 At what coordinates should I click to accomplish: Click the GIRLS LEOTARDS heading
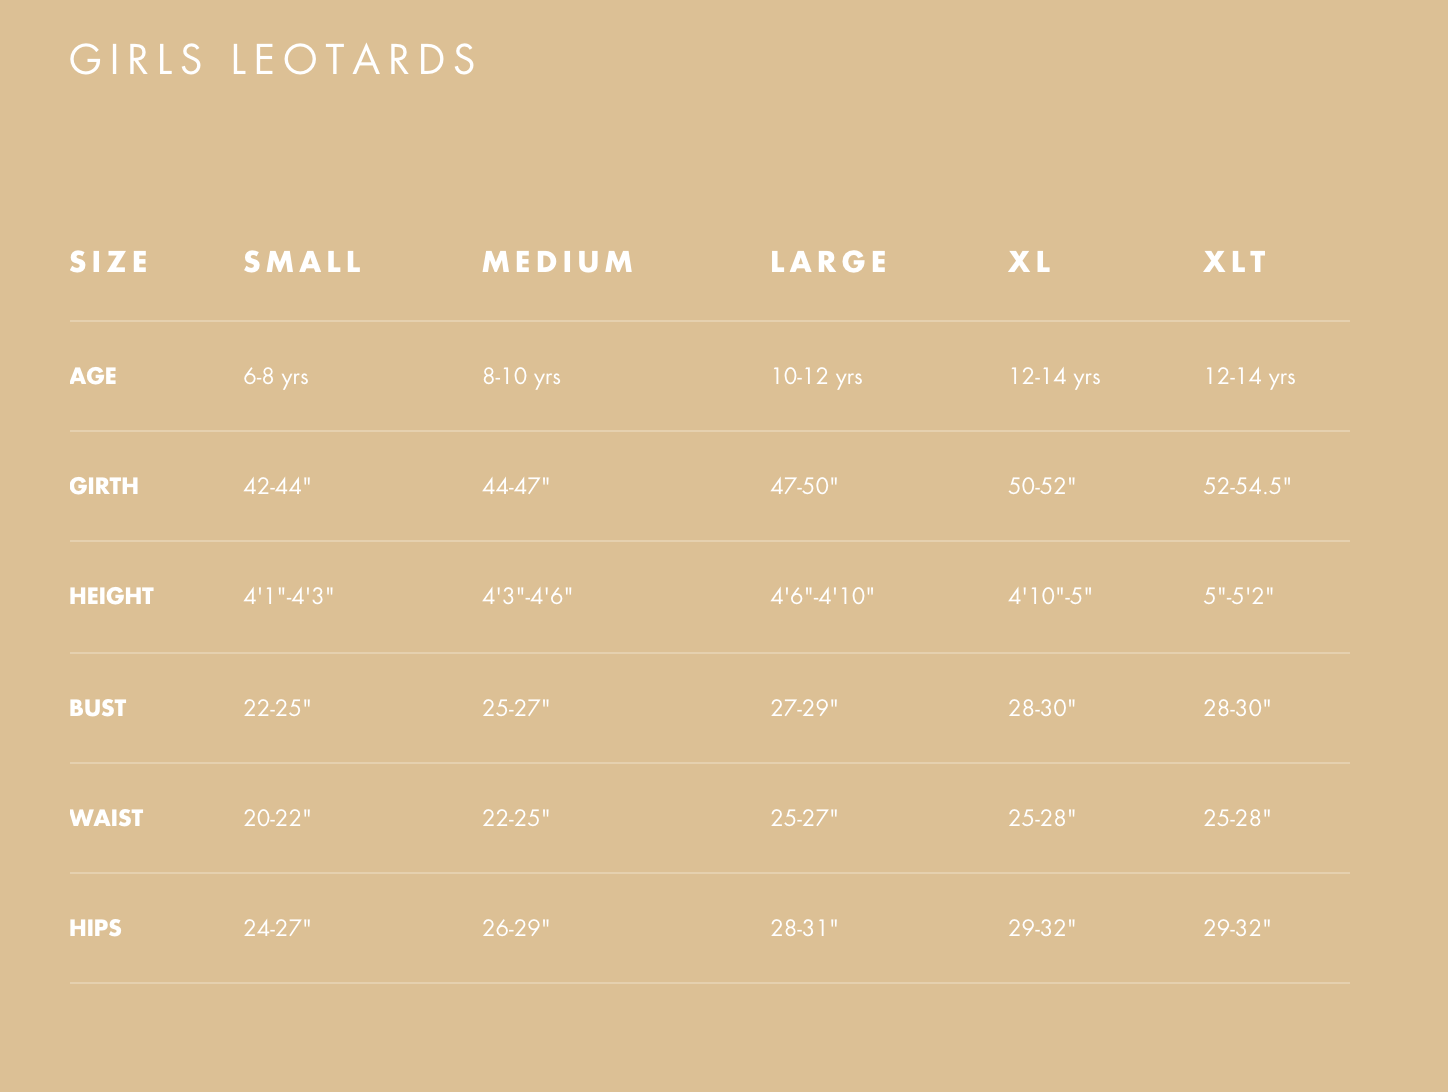[x=273, y=60]
